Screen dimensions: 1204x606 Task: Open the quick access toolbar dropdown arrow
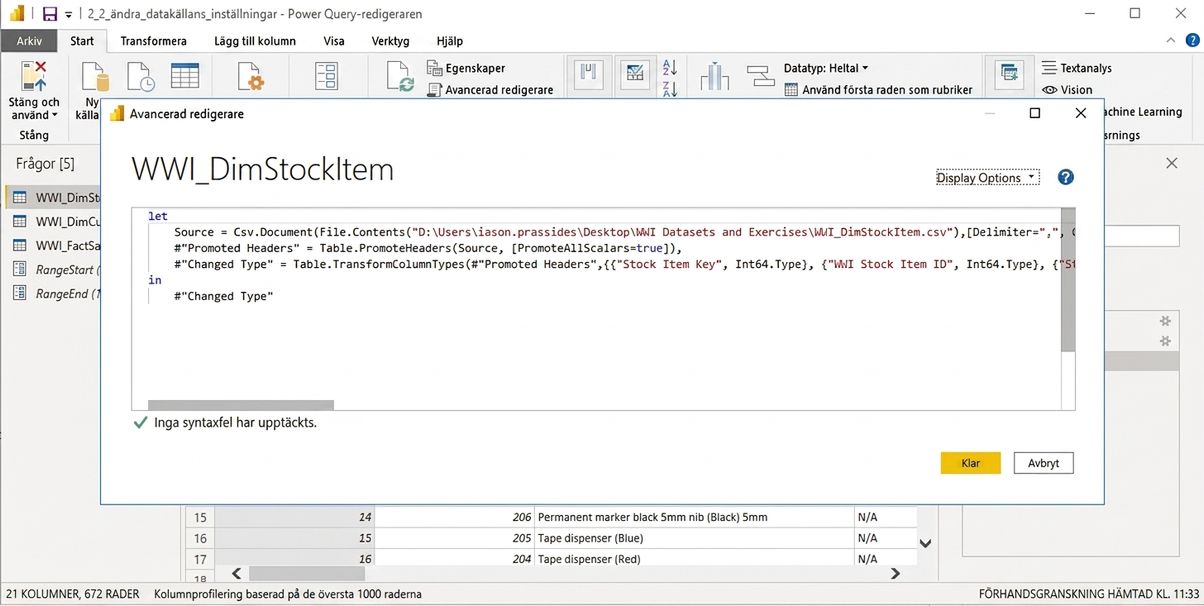(68, 15)
